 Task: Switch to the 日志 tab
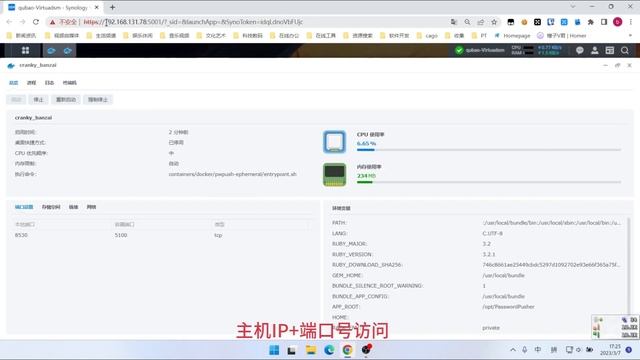(x=49, y=83)
